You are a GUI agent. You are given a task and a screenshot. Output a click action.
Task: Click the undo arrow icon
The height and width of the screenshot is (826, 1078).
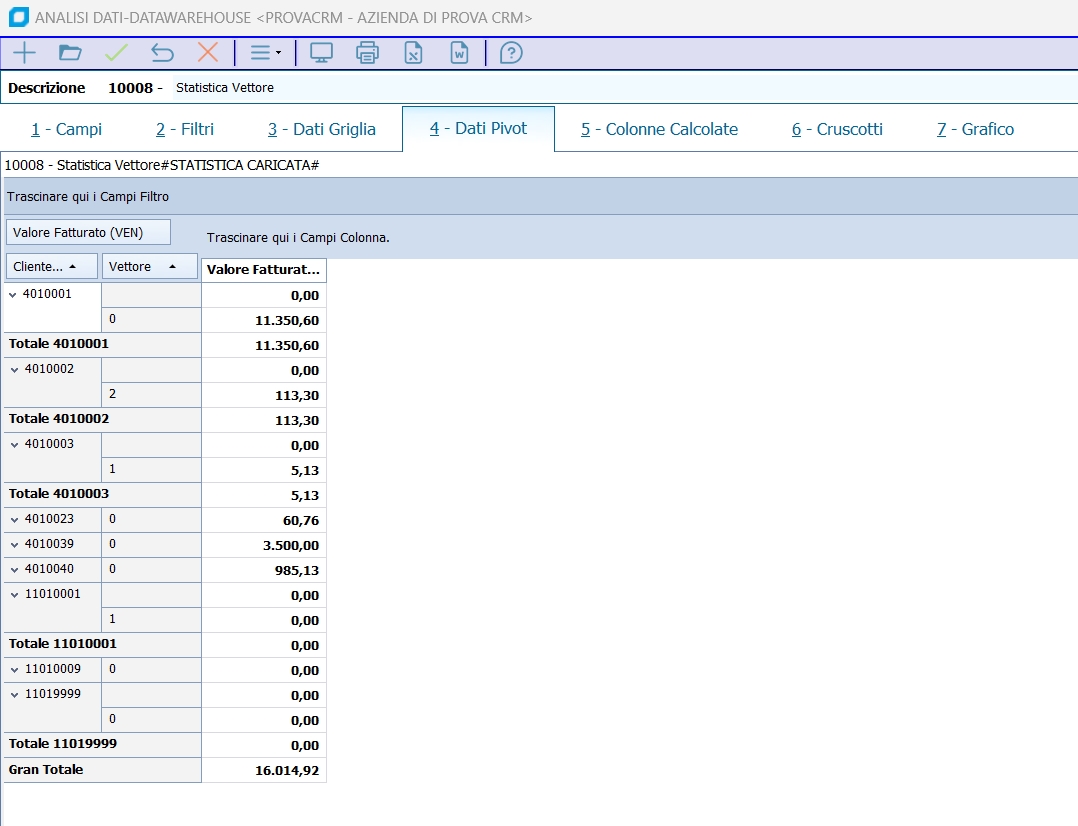tap(162, 53)
